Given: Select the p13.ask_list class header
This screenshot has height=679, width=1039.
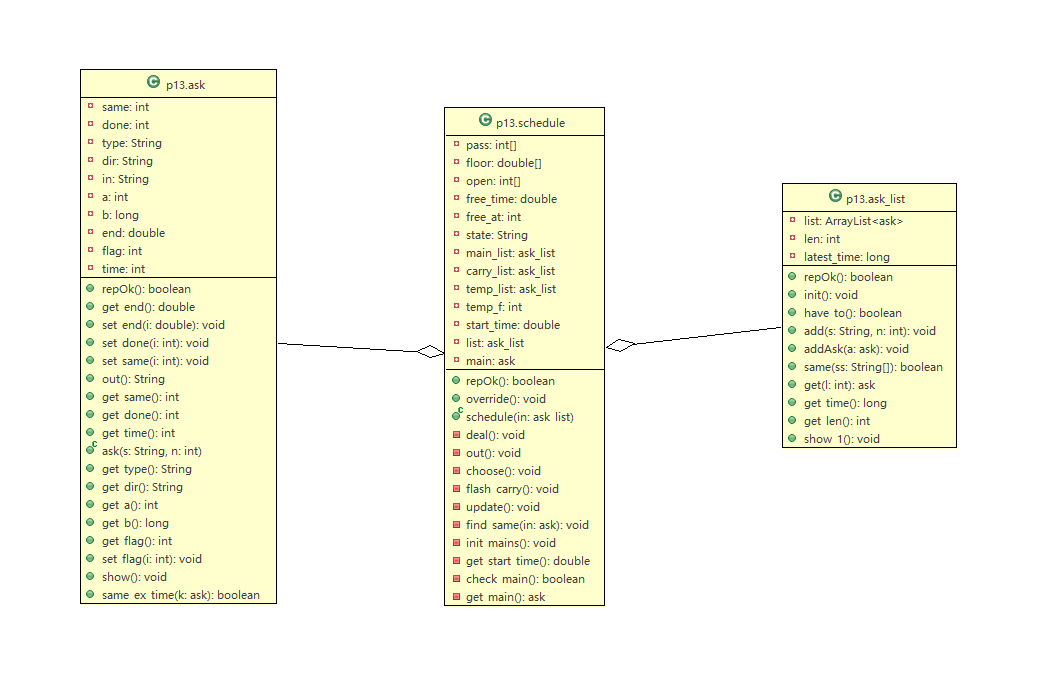Looking at the screenshot, I should point(875,199).
